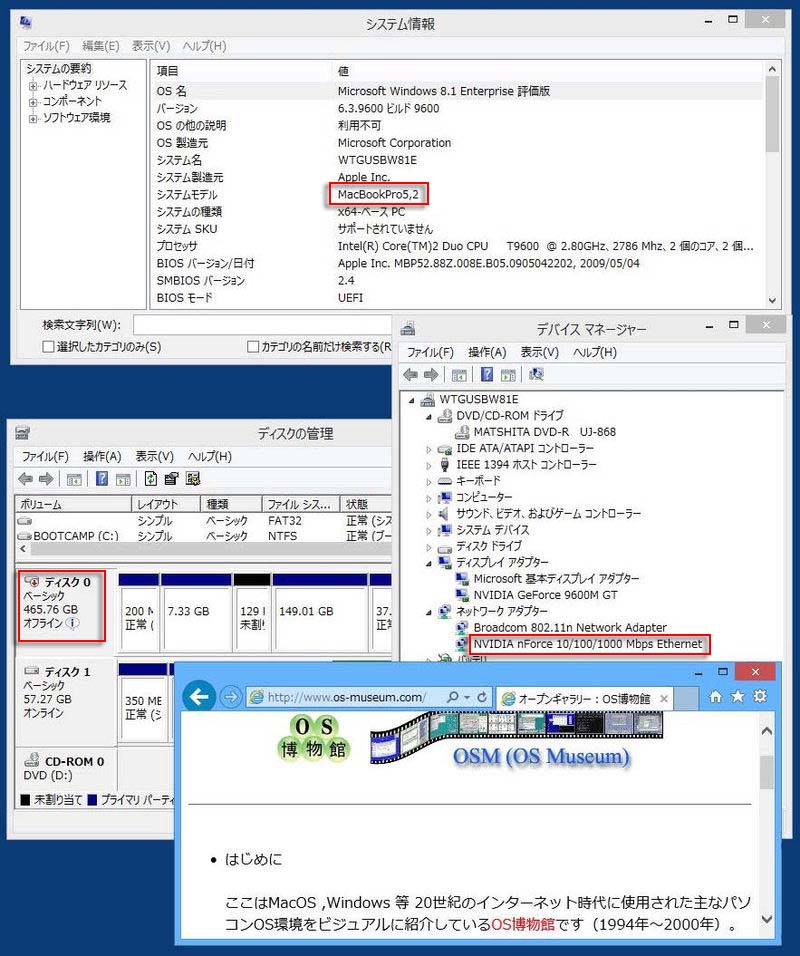
Task: Open the address bar dropdown arrow in IE
Action: click(467, 697)
